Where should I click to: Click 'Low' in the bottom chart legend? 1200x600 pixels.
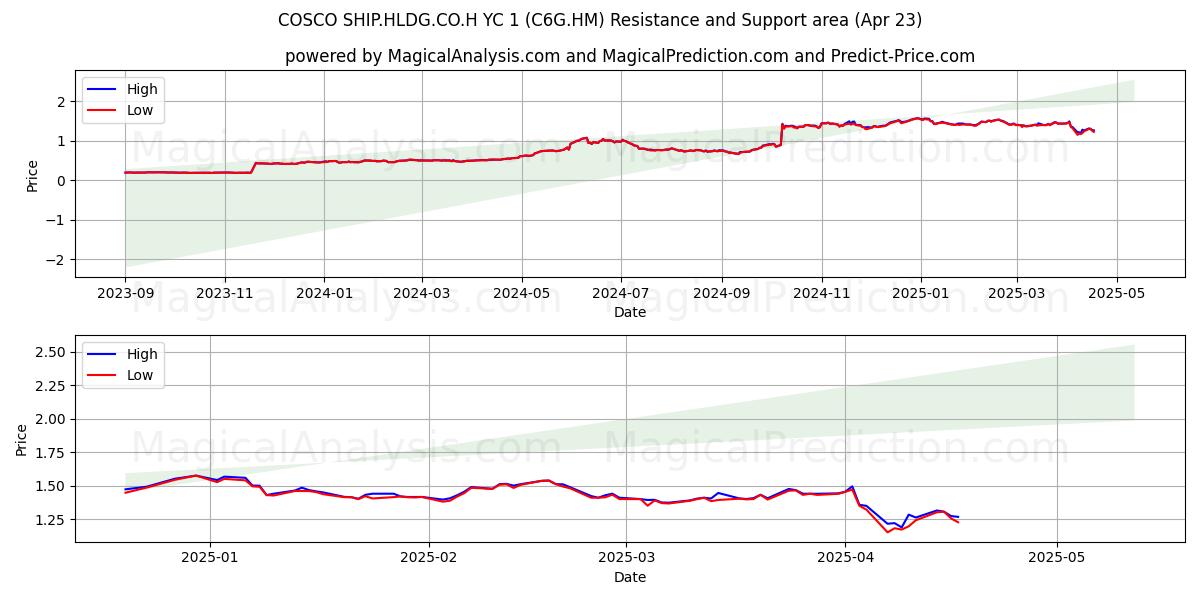point(140,376)
